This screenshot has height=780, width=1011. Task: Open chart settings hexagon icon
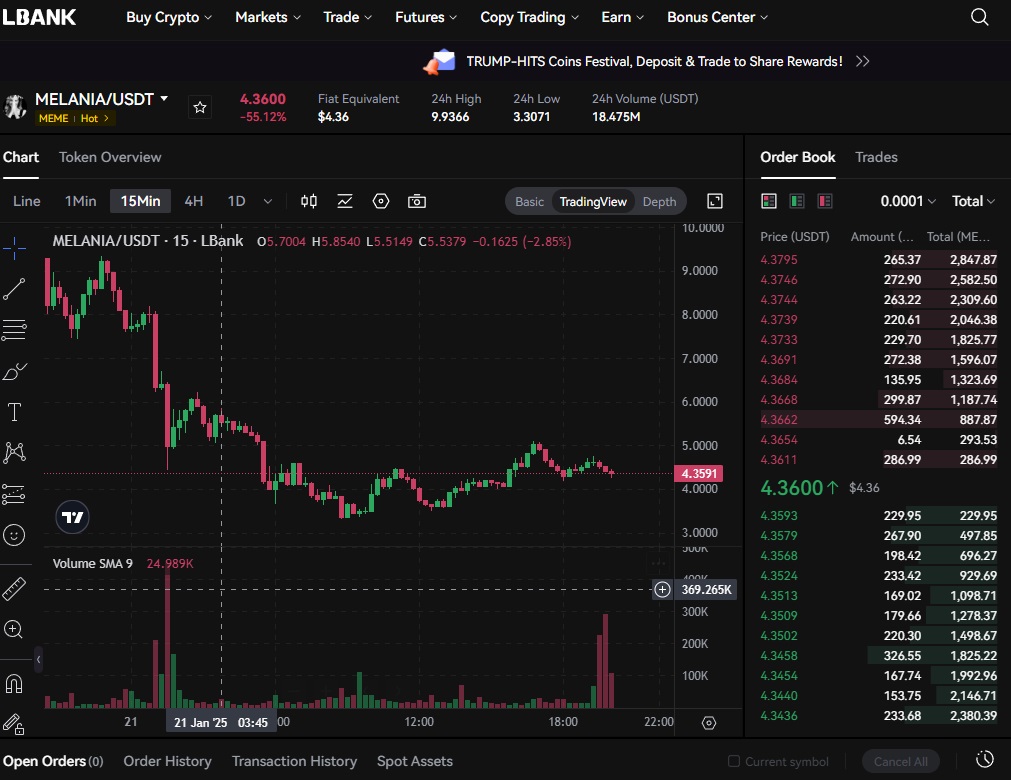tap(381, 202)
